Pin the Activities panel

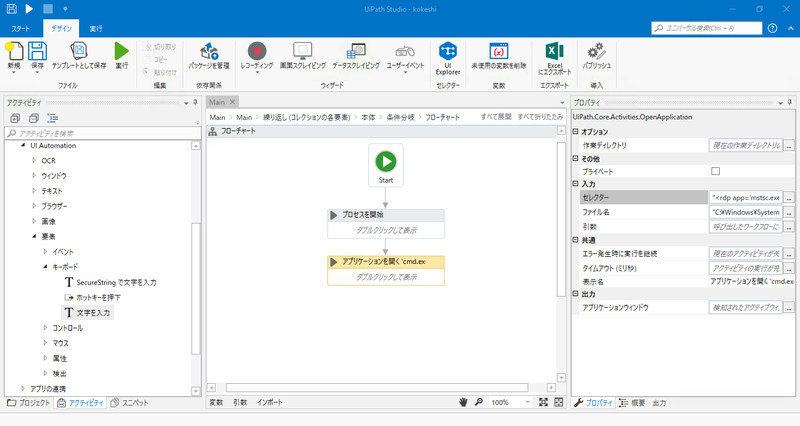point(195,103)
